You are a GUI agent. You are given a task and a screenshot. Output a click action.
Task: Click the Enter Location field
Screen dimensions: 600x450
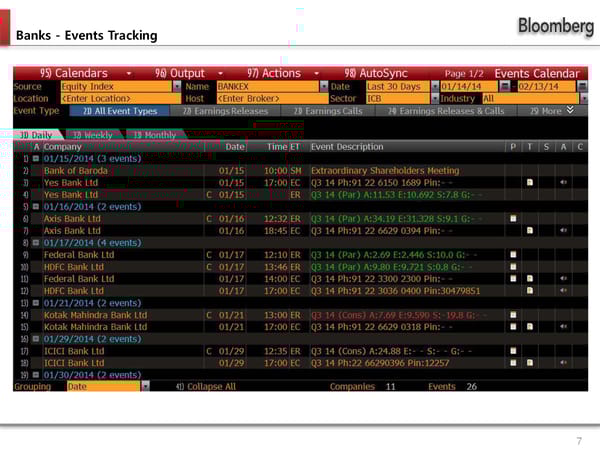[121, 99]
